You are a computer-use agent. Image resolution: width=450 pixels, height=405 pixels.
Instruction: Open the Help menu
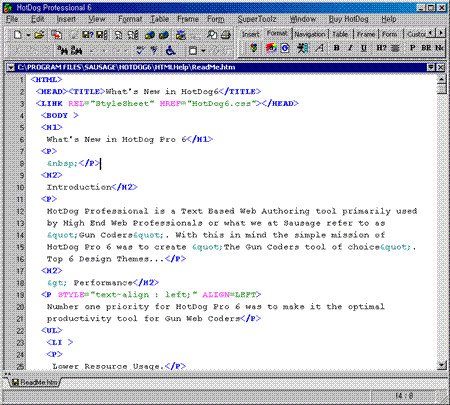[x=389, y=19]
